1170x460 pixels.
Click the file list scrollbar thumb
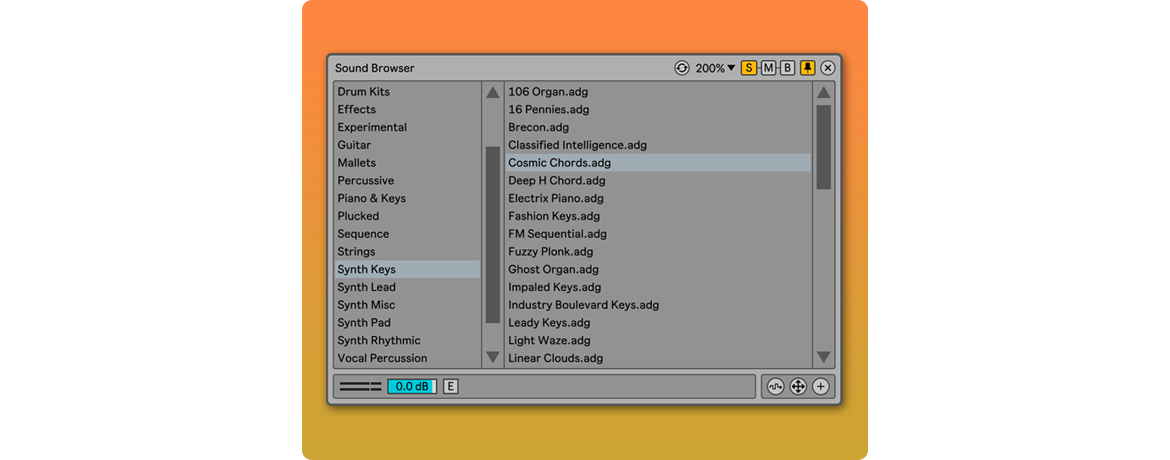(x=823, y=147)
